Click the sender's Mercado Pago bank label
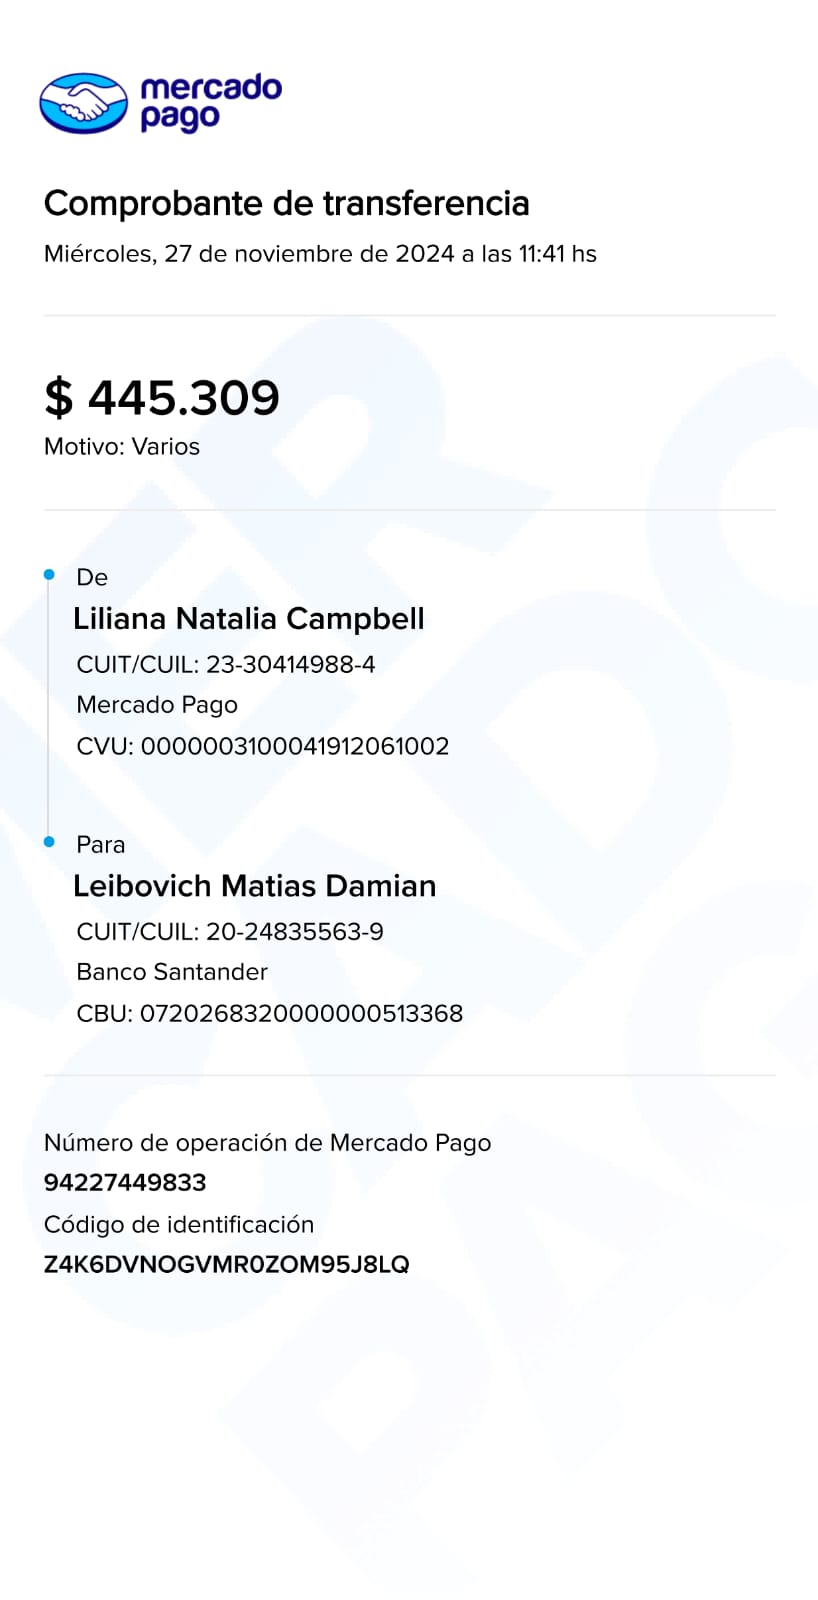The height and width of the screenshot is (1600, 818). click(x=157, y=705)
